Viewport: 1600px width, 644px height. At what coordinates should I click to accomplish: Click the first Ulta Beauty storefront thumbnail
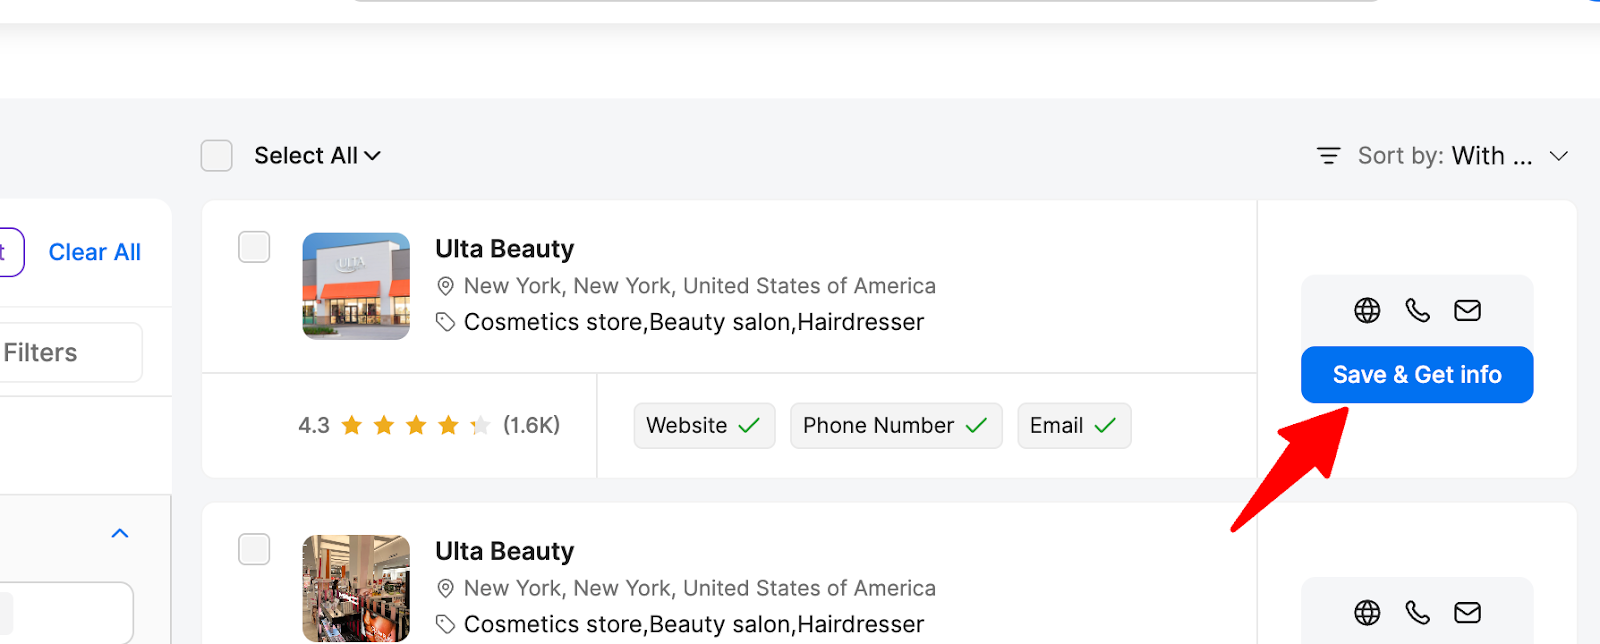click(x=356, y=286)
